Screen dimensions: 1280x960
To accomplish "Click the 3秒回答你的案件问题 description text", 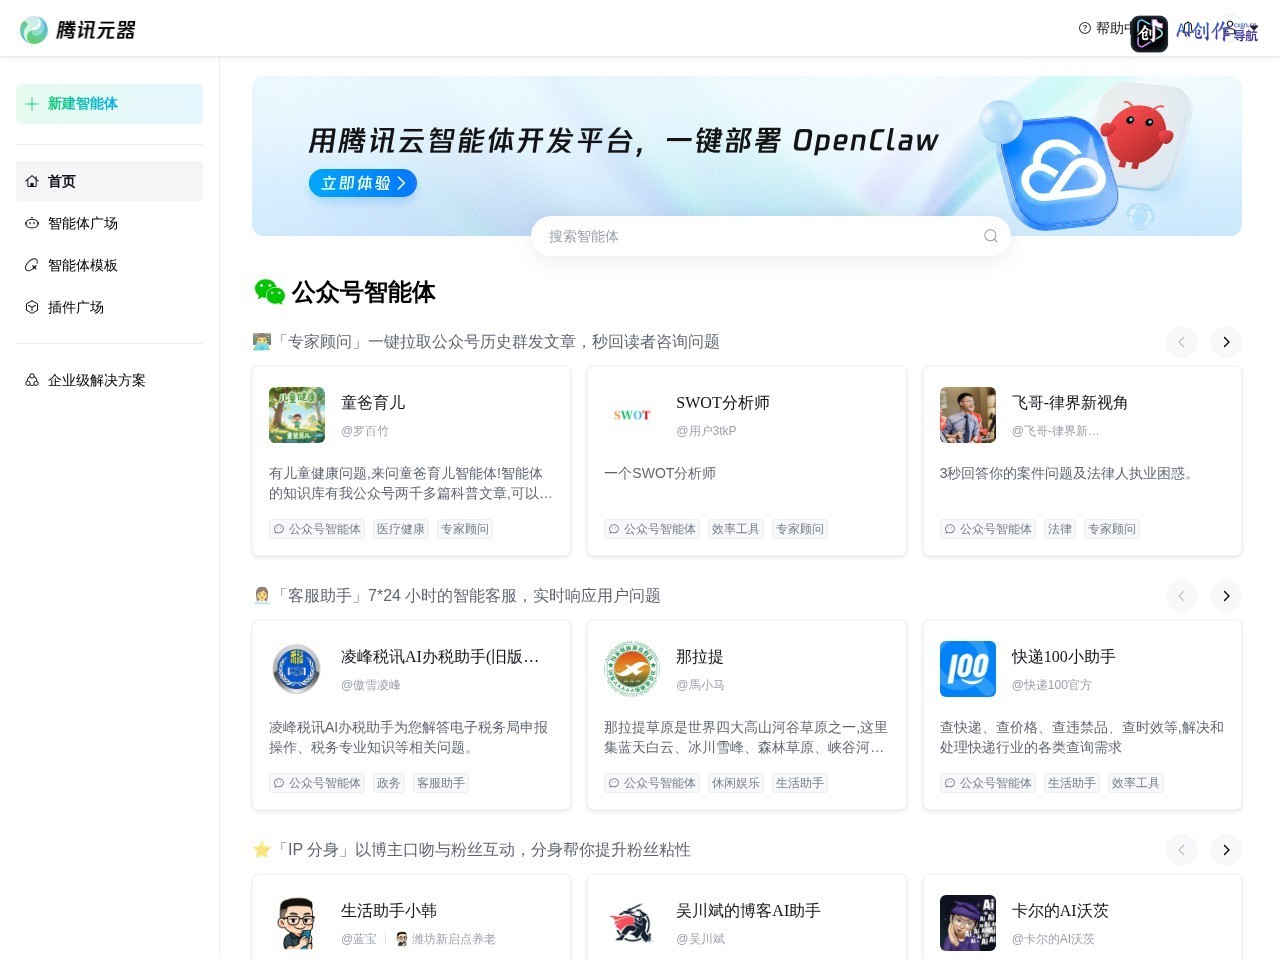I will coord(1069,473).
